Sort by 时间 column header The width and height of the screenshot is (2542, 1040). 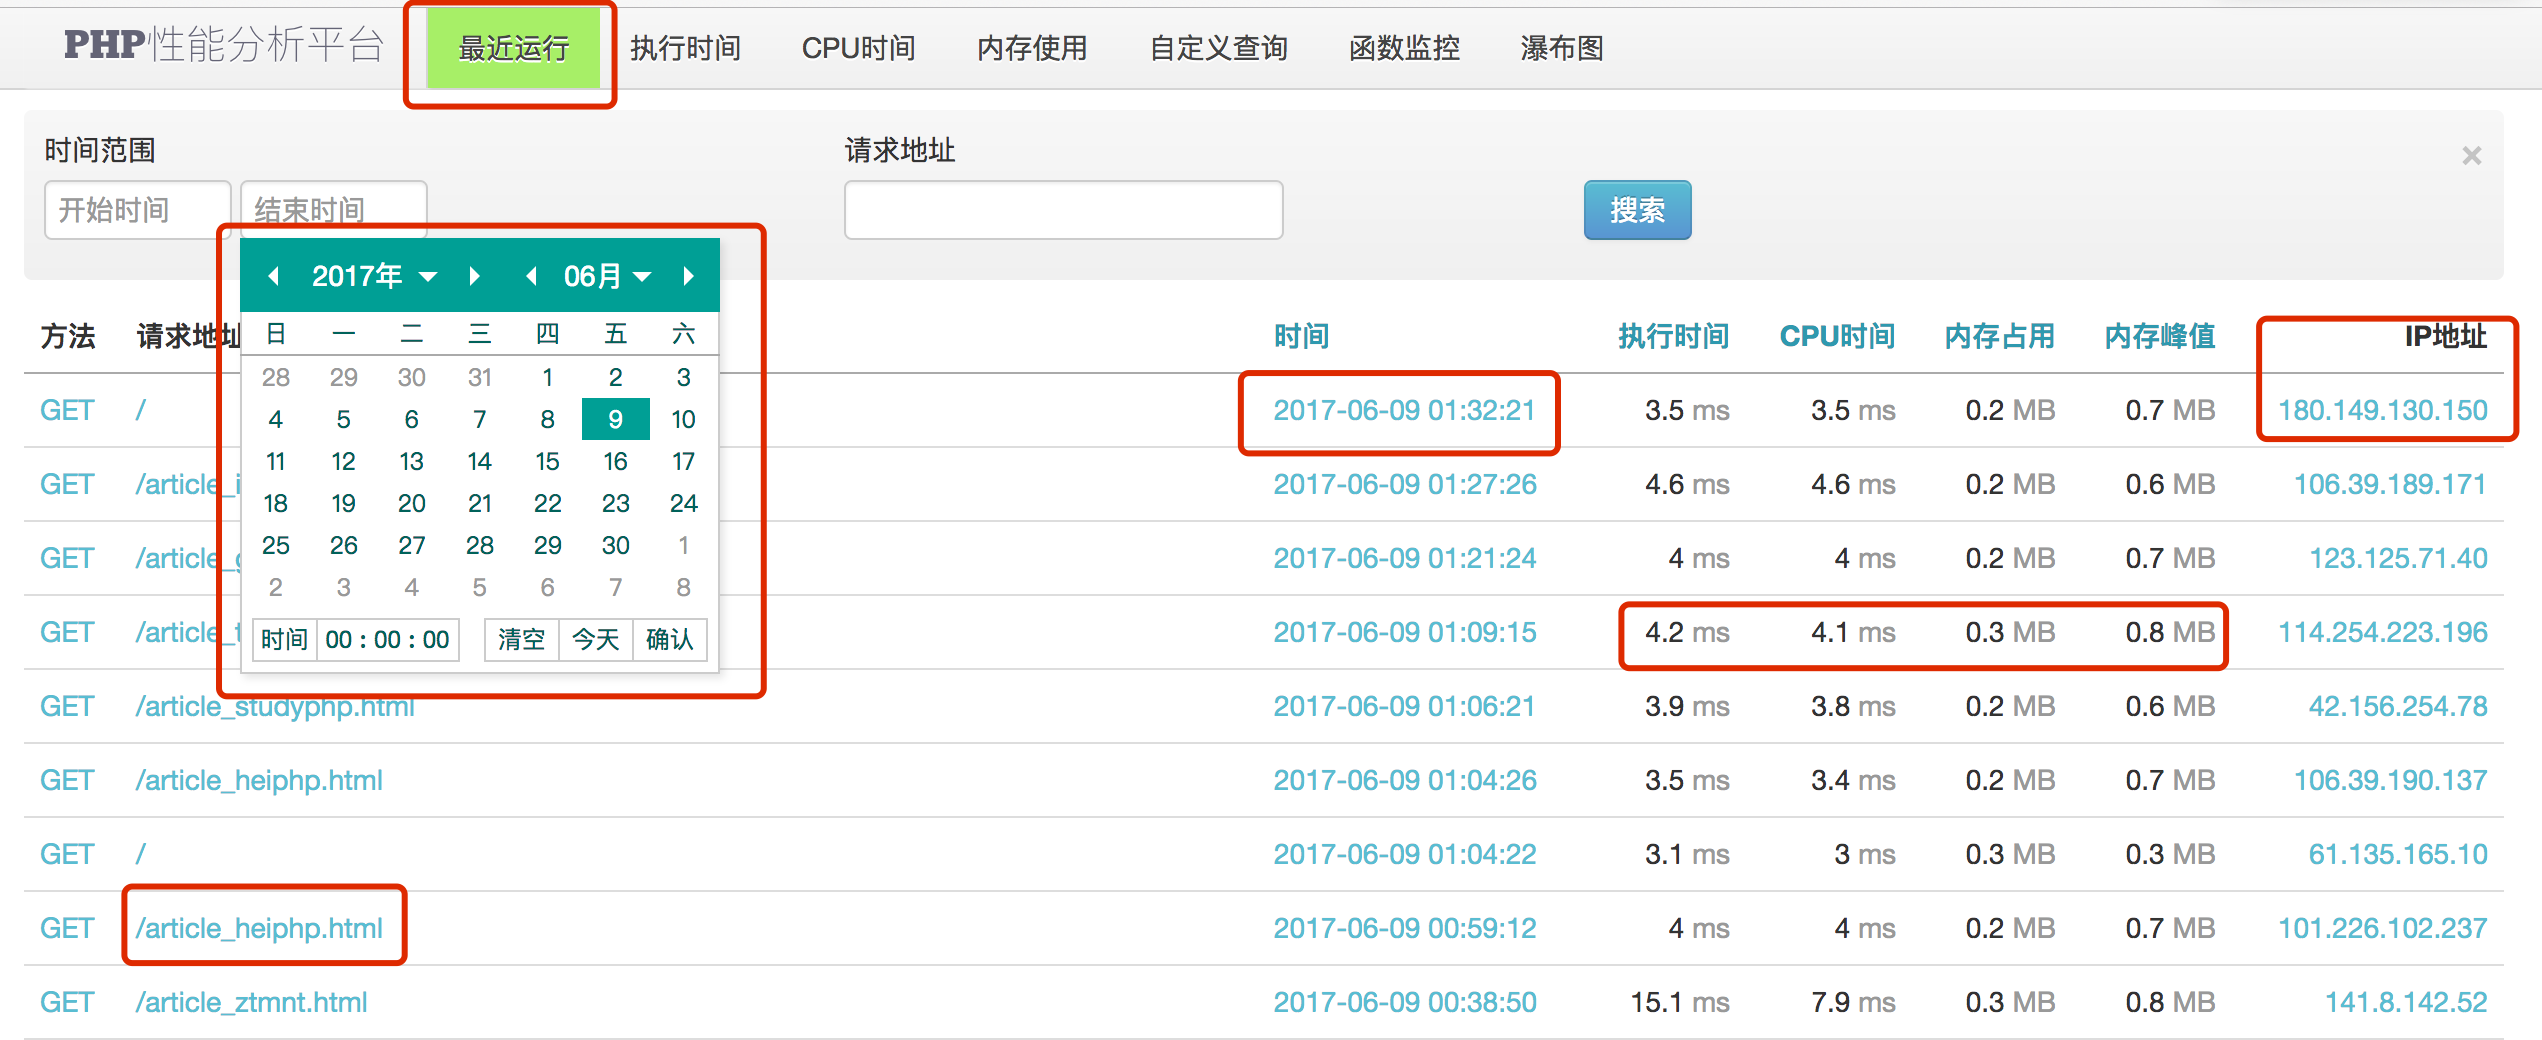click(1301, 336)
